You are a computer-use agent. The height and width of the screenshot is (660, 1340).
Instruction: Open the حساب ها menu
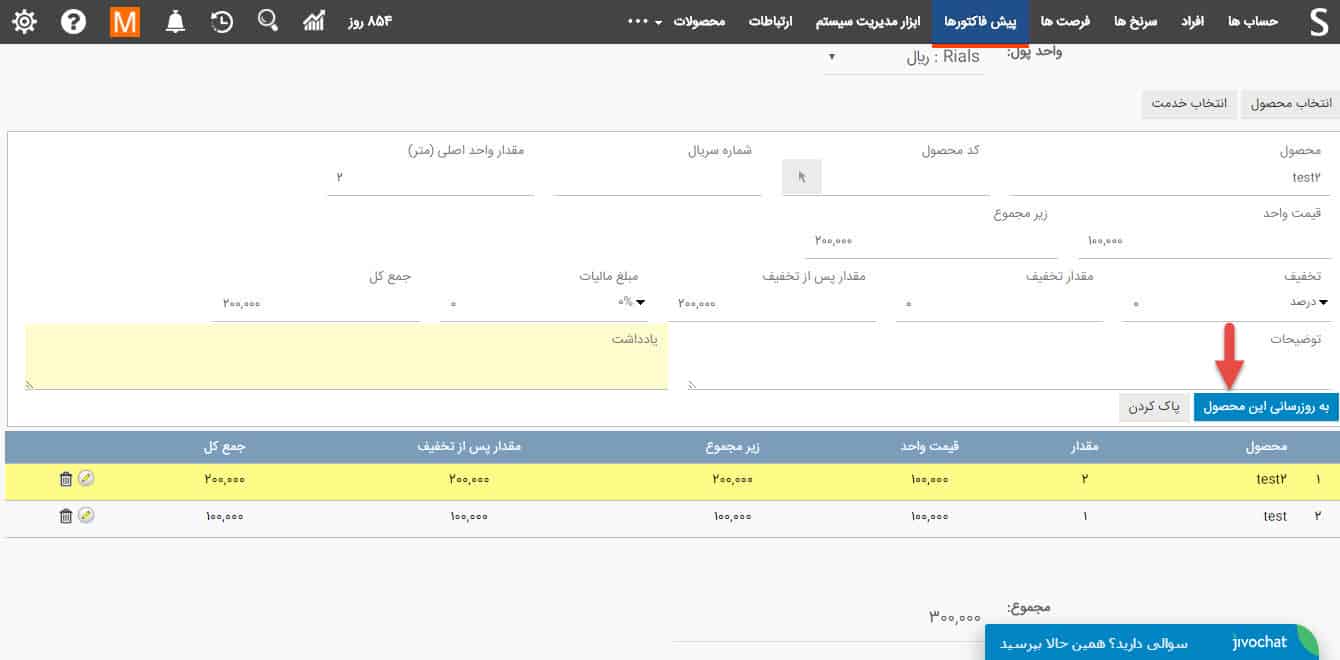(x=1253, y=21)
